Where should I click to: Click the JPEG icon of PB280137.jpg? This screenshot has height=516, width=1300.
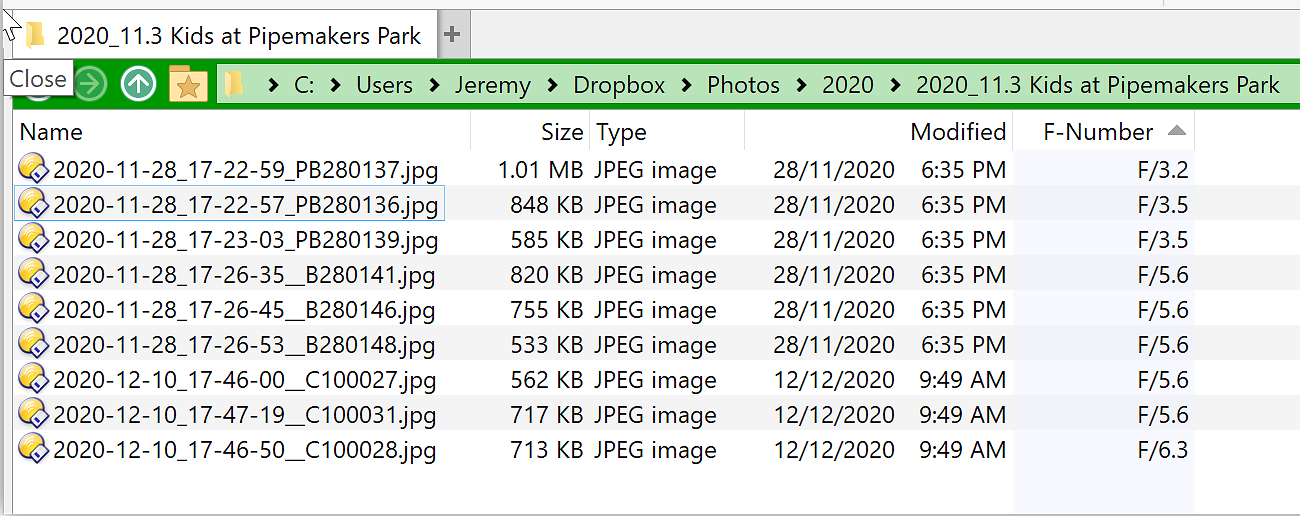click(33, 168)
